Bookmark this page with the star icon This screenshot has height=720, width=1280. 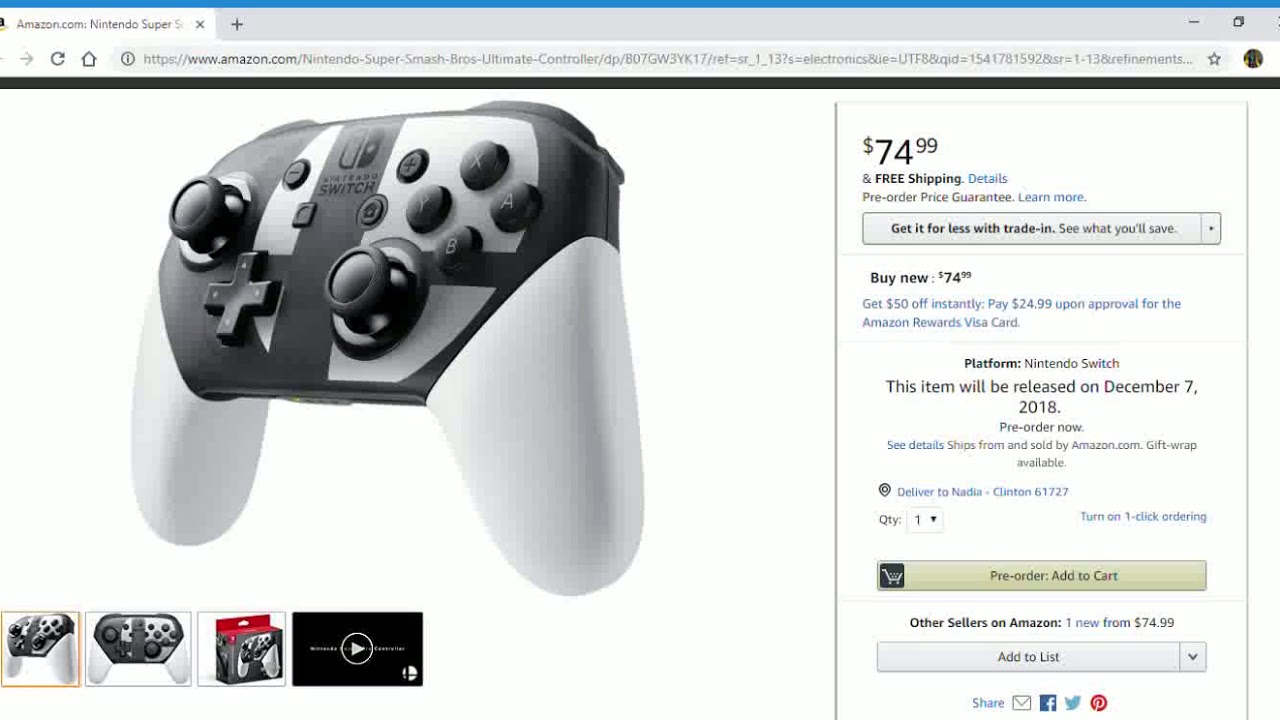[x=1214, y=59]
